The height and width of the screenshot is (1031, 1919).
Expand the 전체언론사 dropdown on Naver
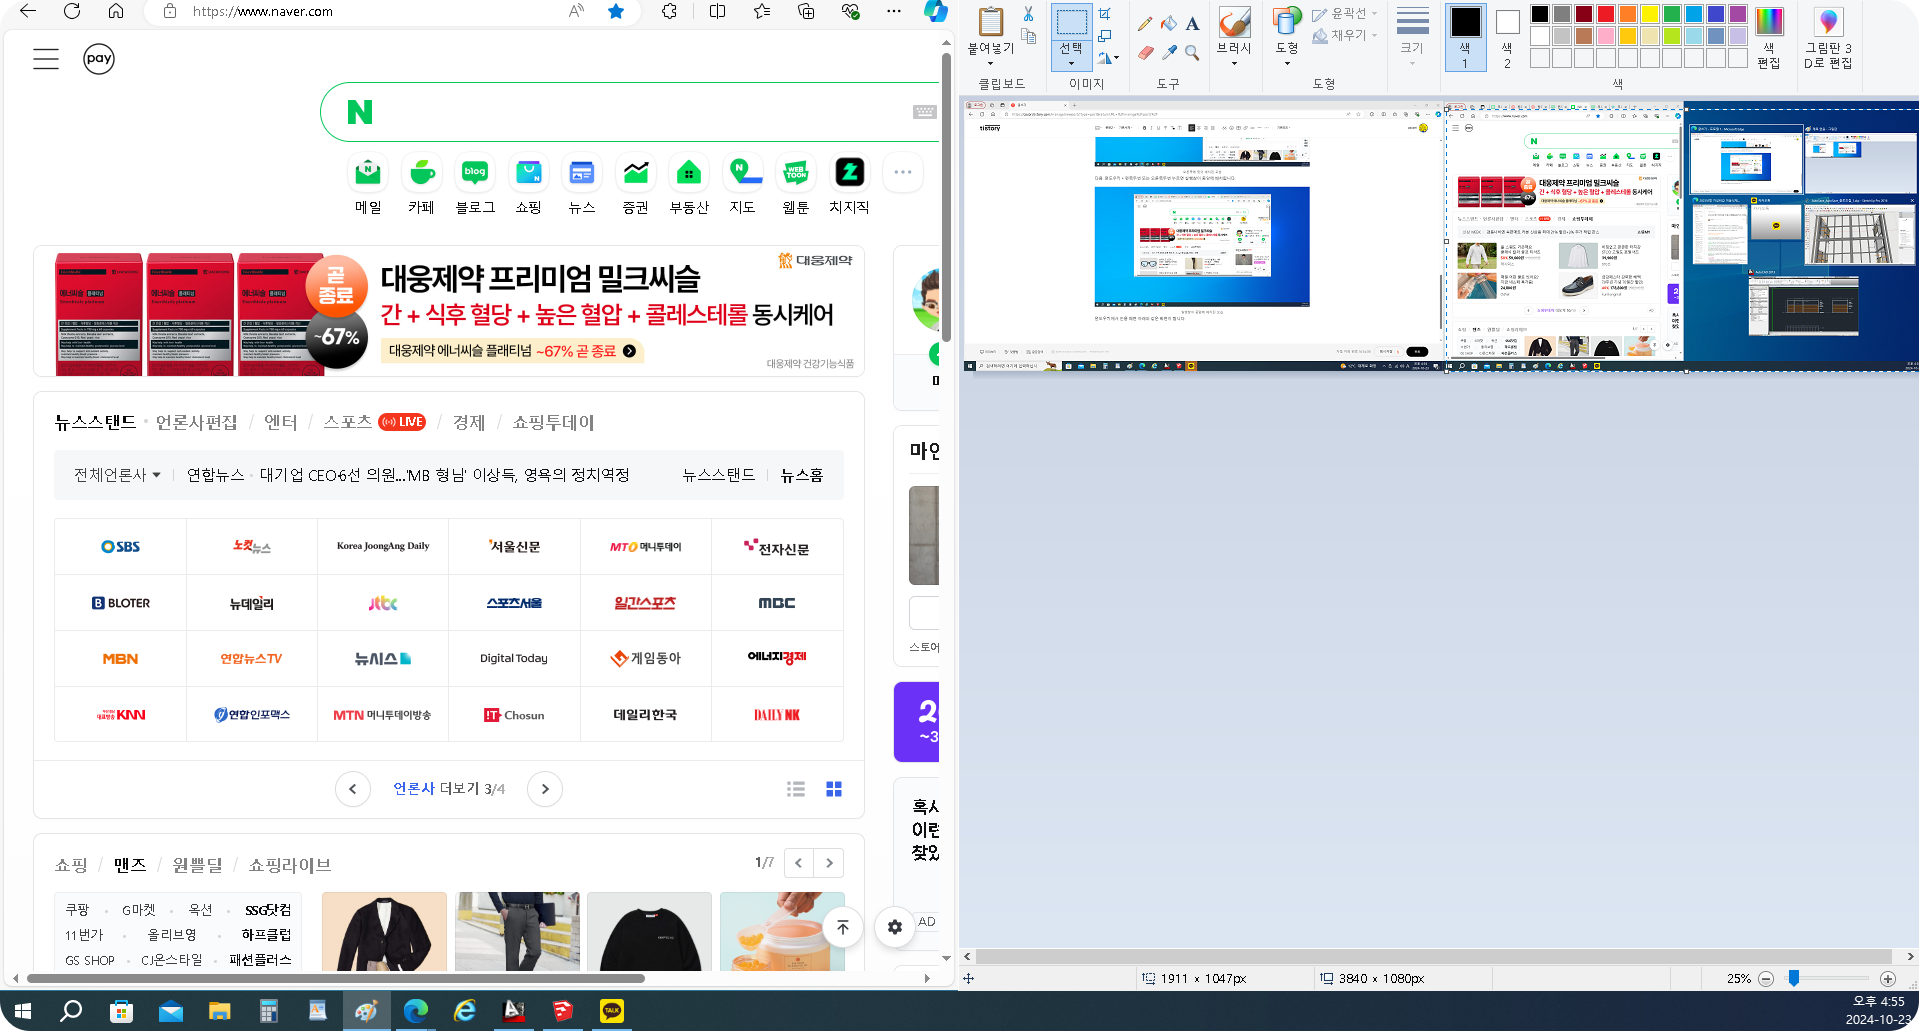(x=117, y=475)
